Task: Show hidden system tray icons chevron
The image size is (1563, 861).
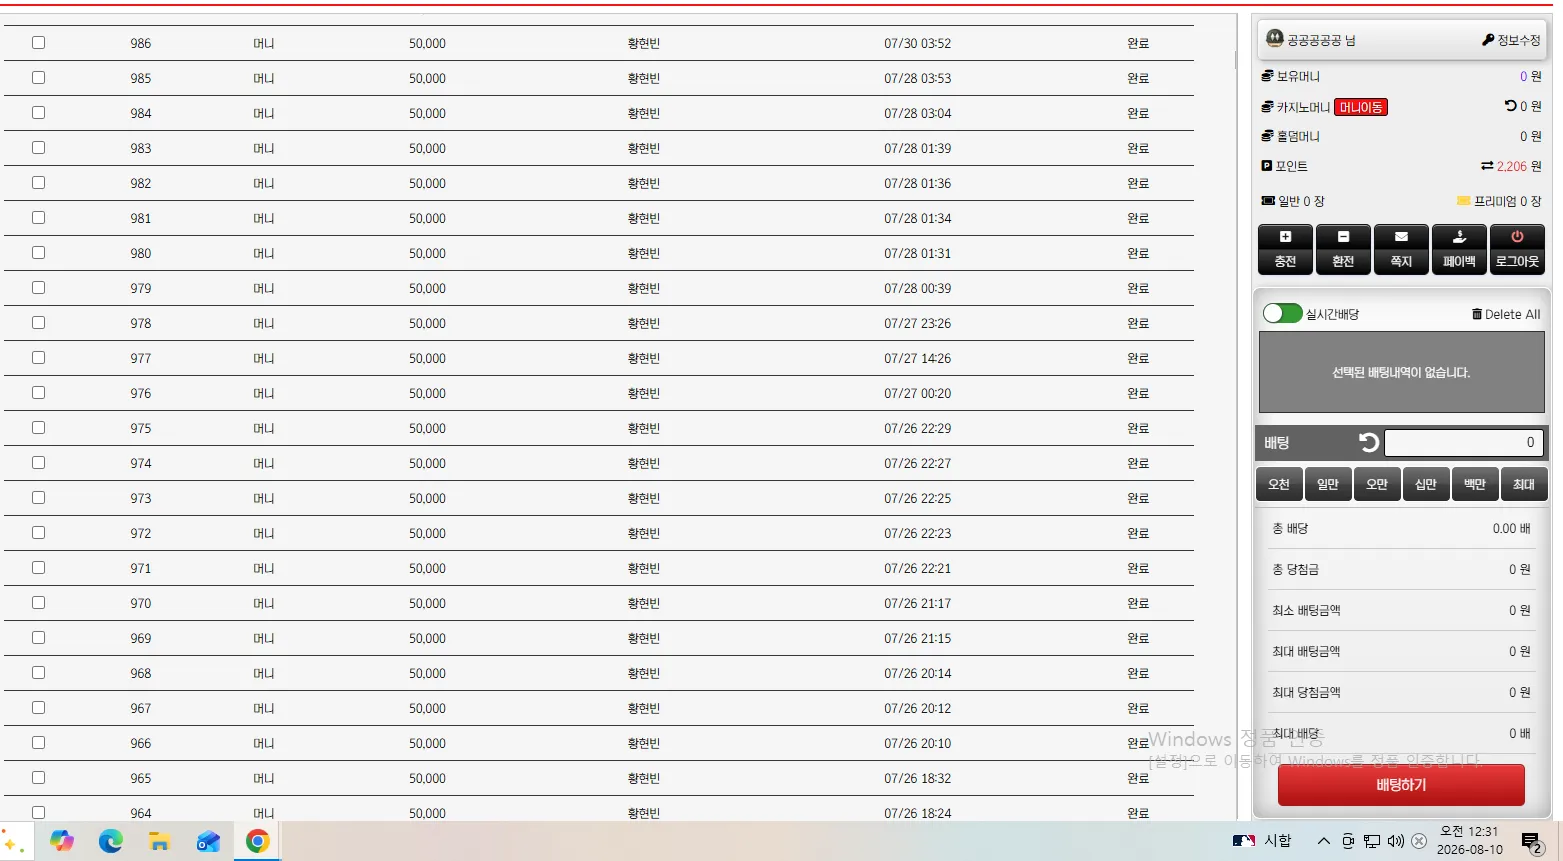Action: [1323, 841]
